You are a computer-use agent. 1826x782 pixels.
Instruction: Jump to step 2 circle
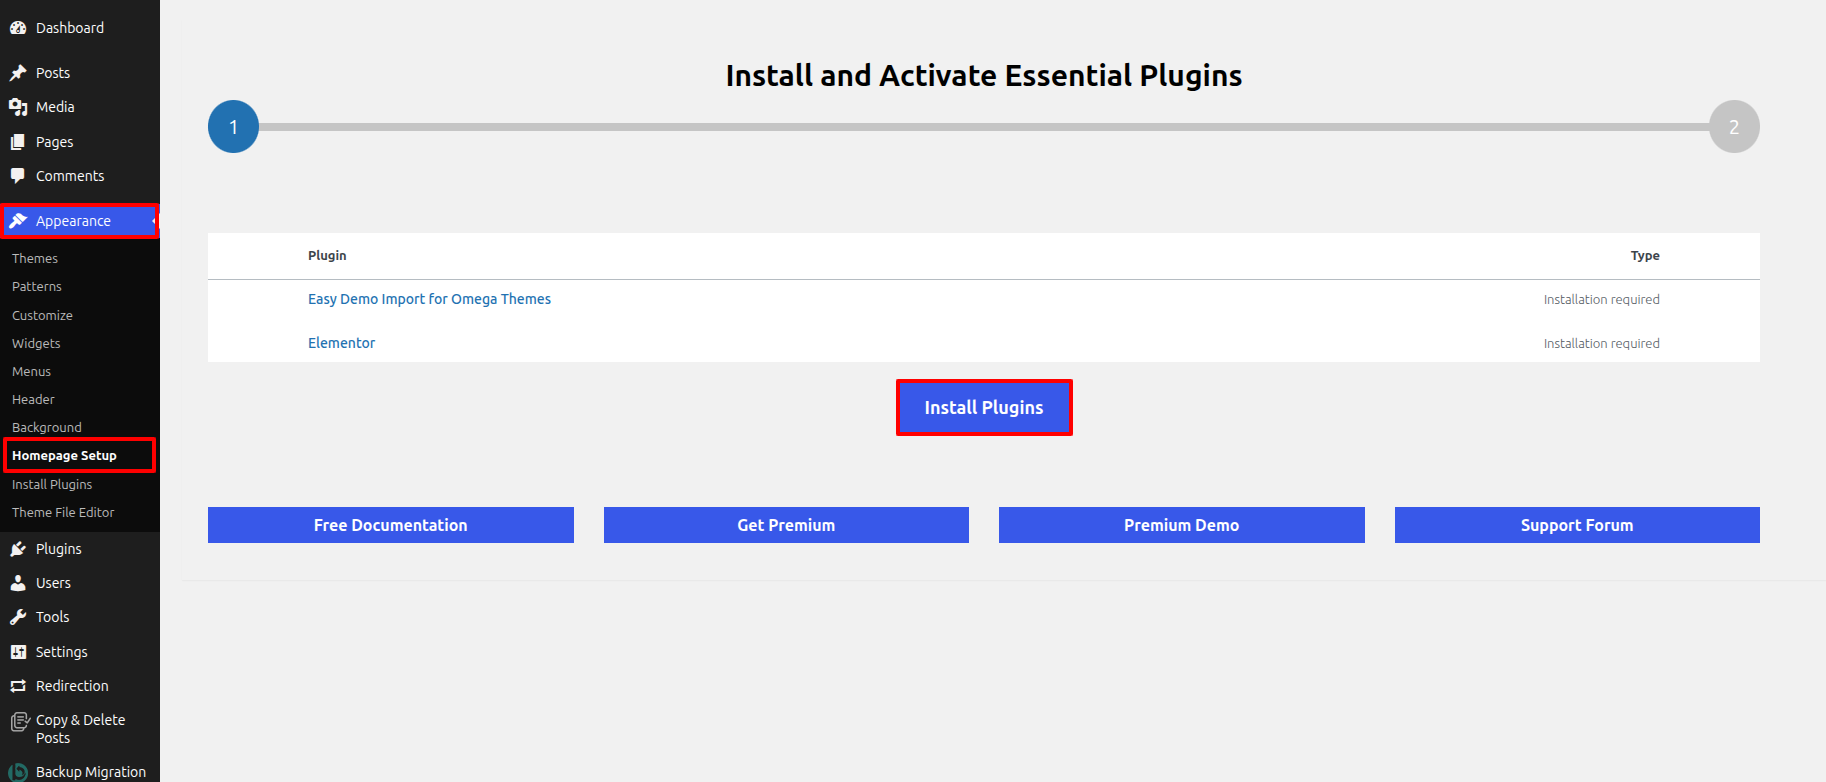click(x=1734, y=127)
